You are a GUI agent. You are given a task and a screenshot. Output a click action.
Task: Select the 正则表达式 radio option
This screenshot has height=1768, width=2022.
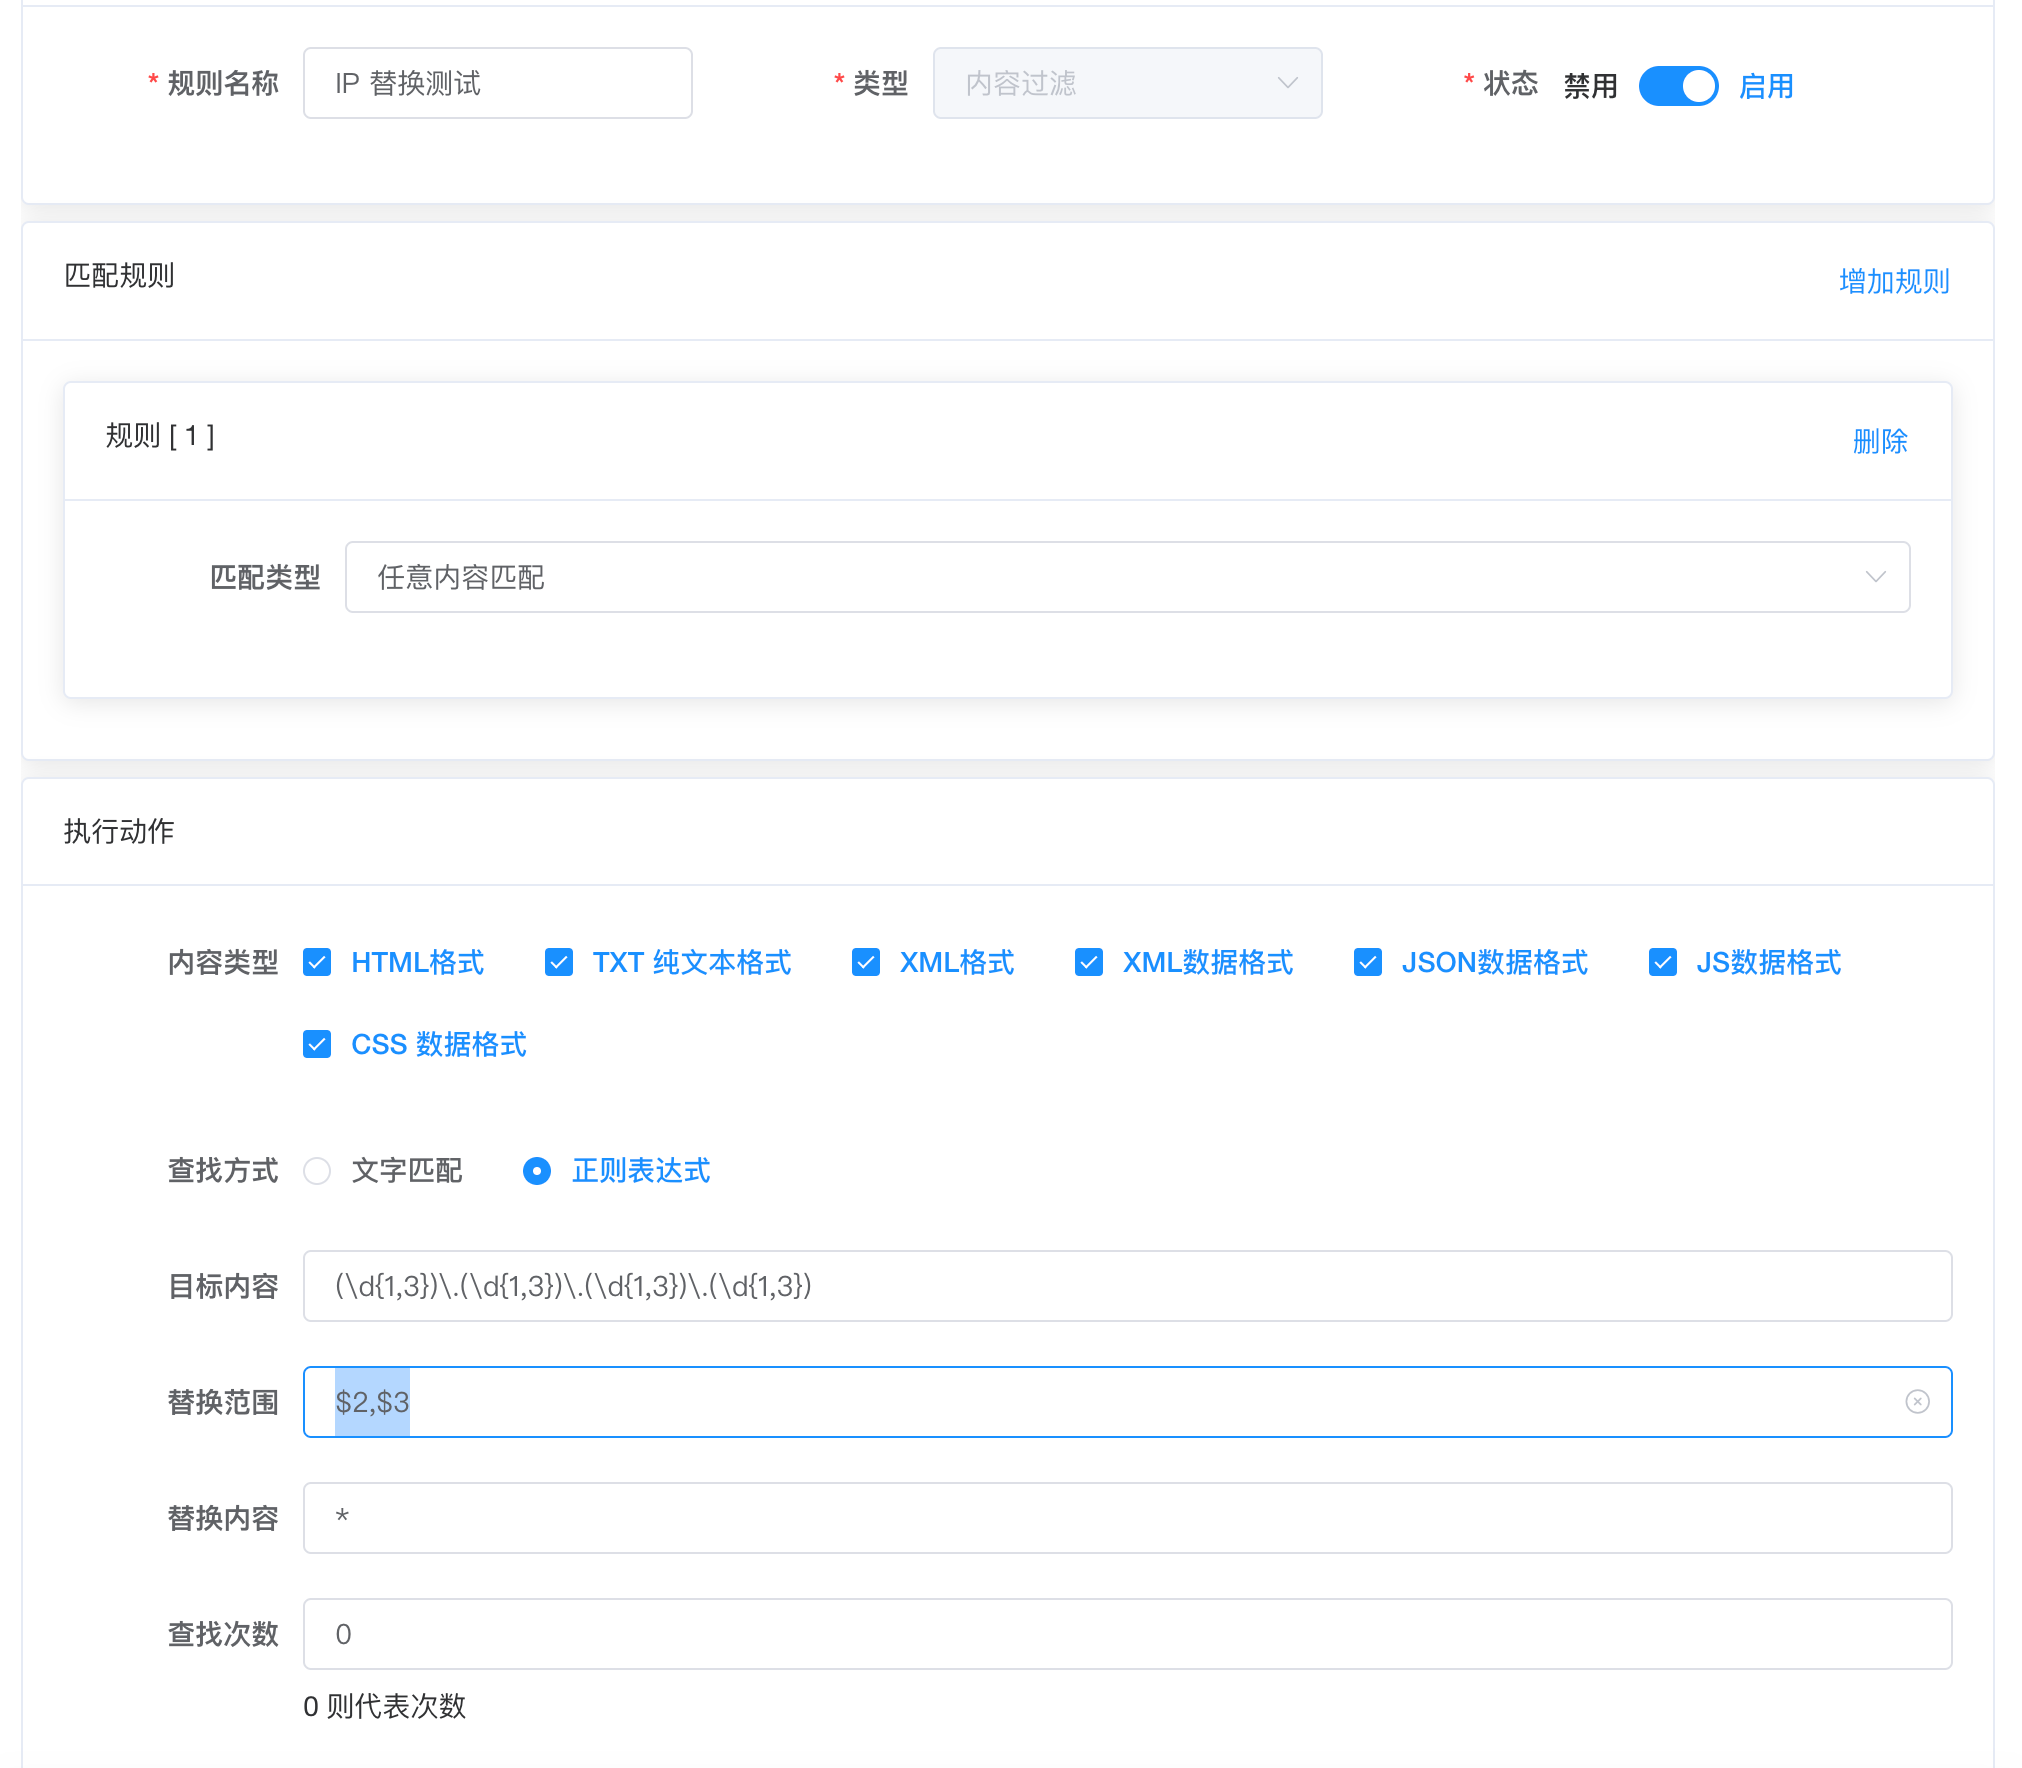click(537, 1170)
